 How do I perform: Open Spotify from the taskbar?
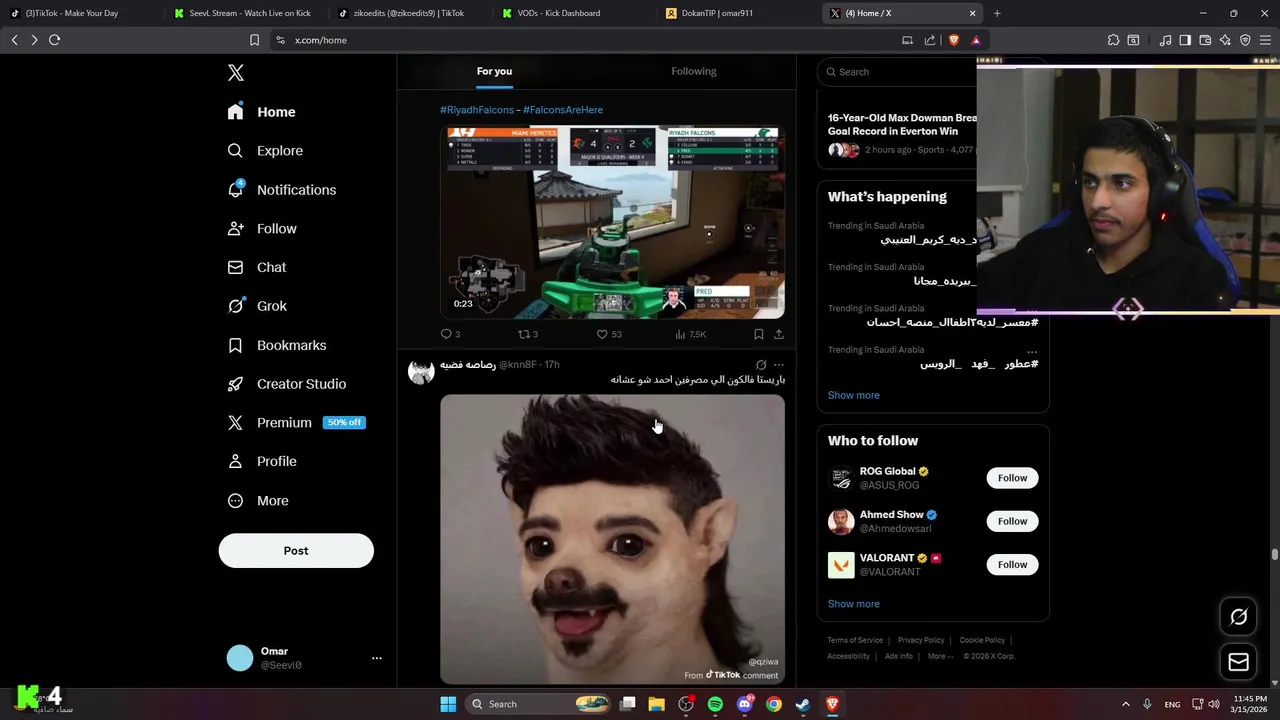tap(715, 704)
